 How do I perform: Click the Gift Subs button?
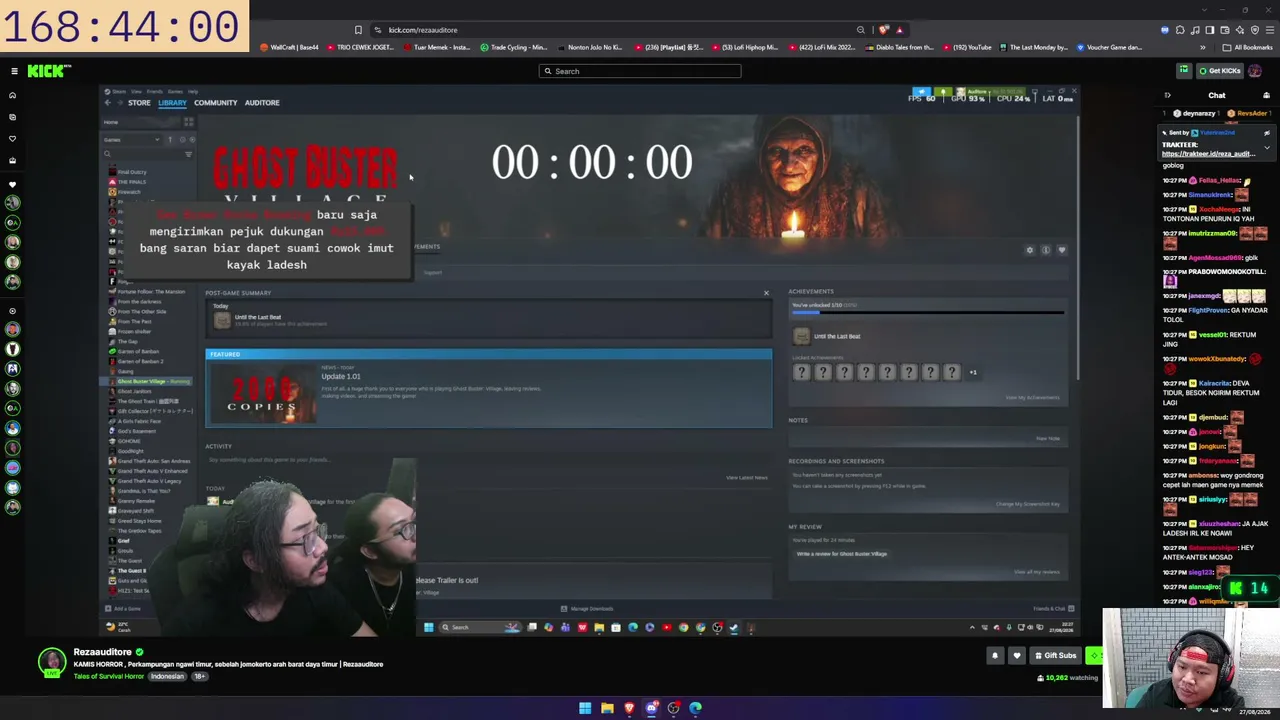1055,656
